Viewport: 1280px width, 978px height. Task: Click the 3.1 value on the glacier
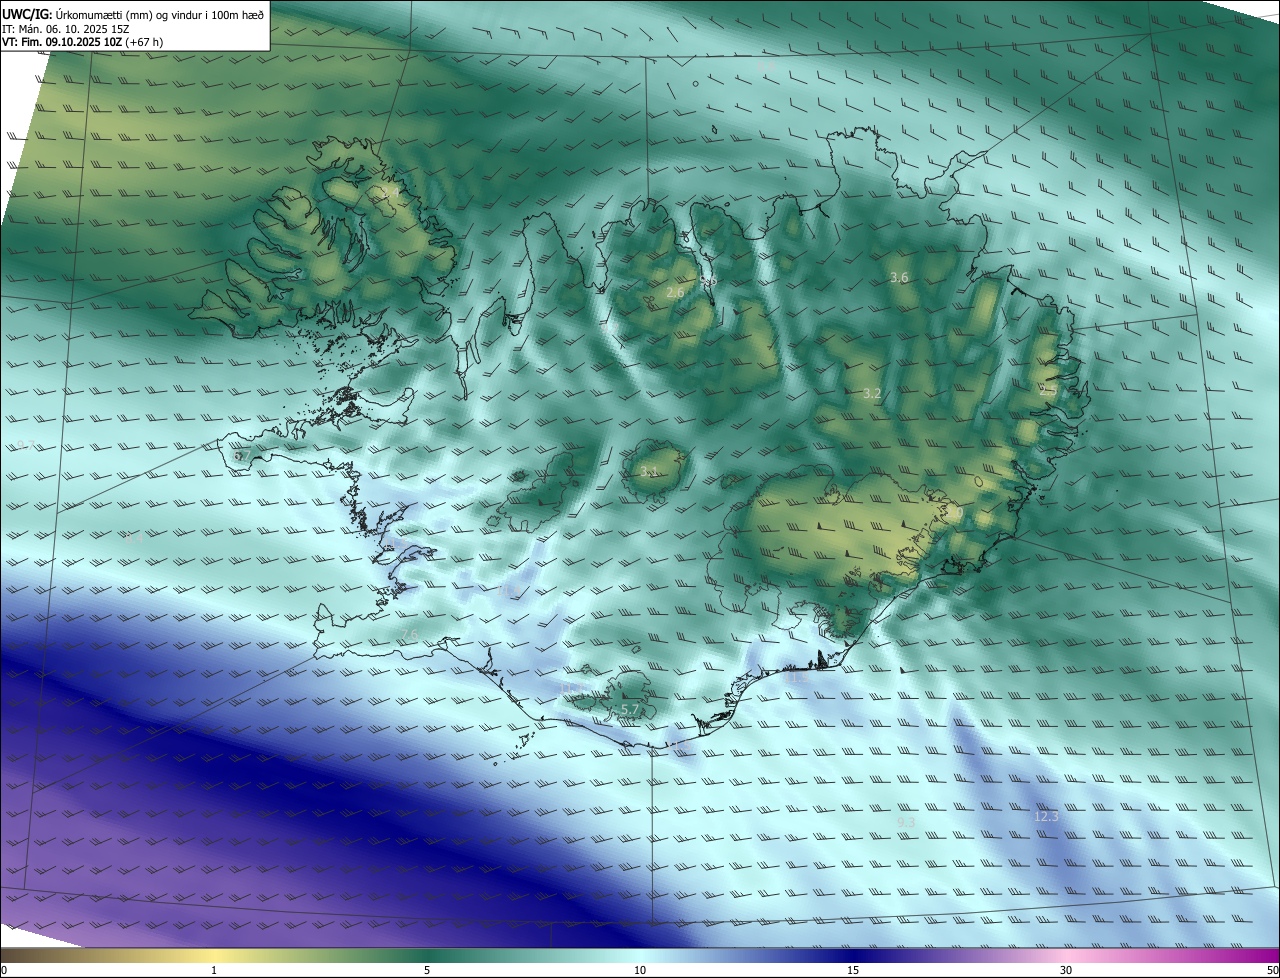click(649, 472)
